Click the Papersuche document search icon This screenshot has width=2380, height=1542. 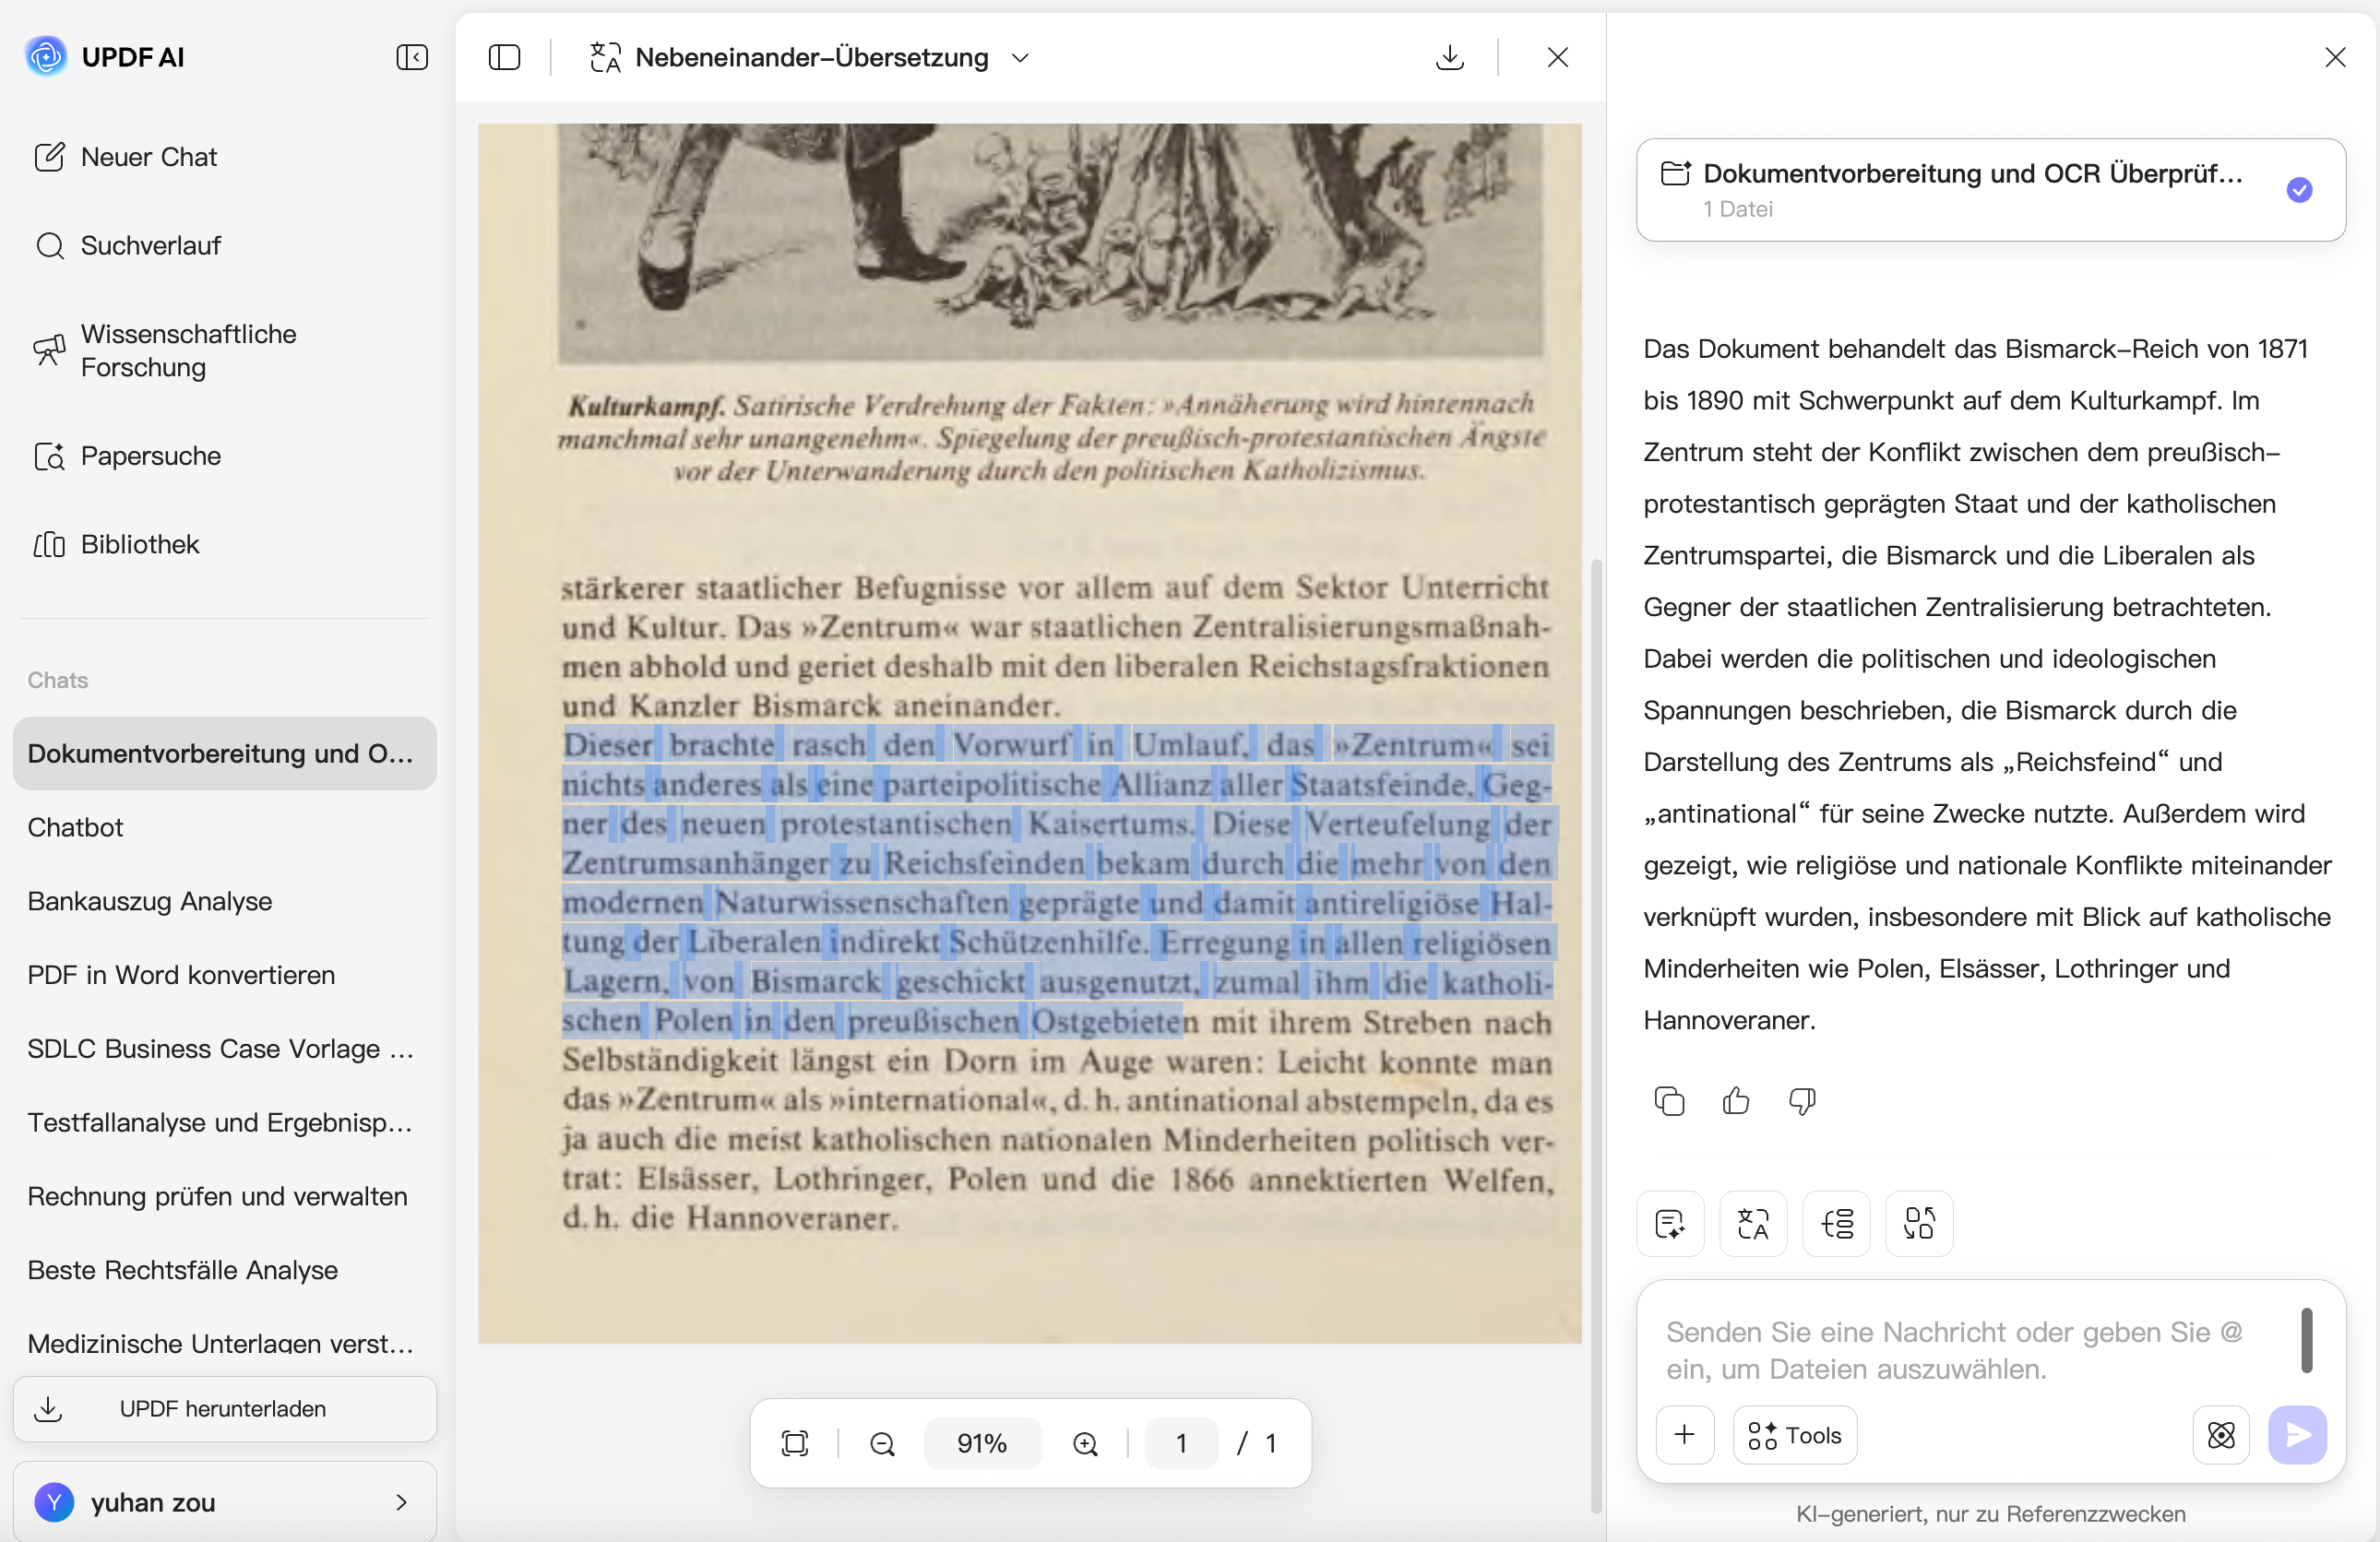tap(49, 456)
